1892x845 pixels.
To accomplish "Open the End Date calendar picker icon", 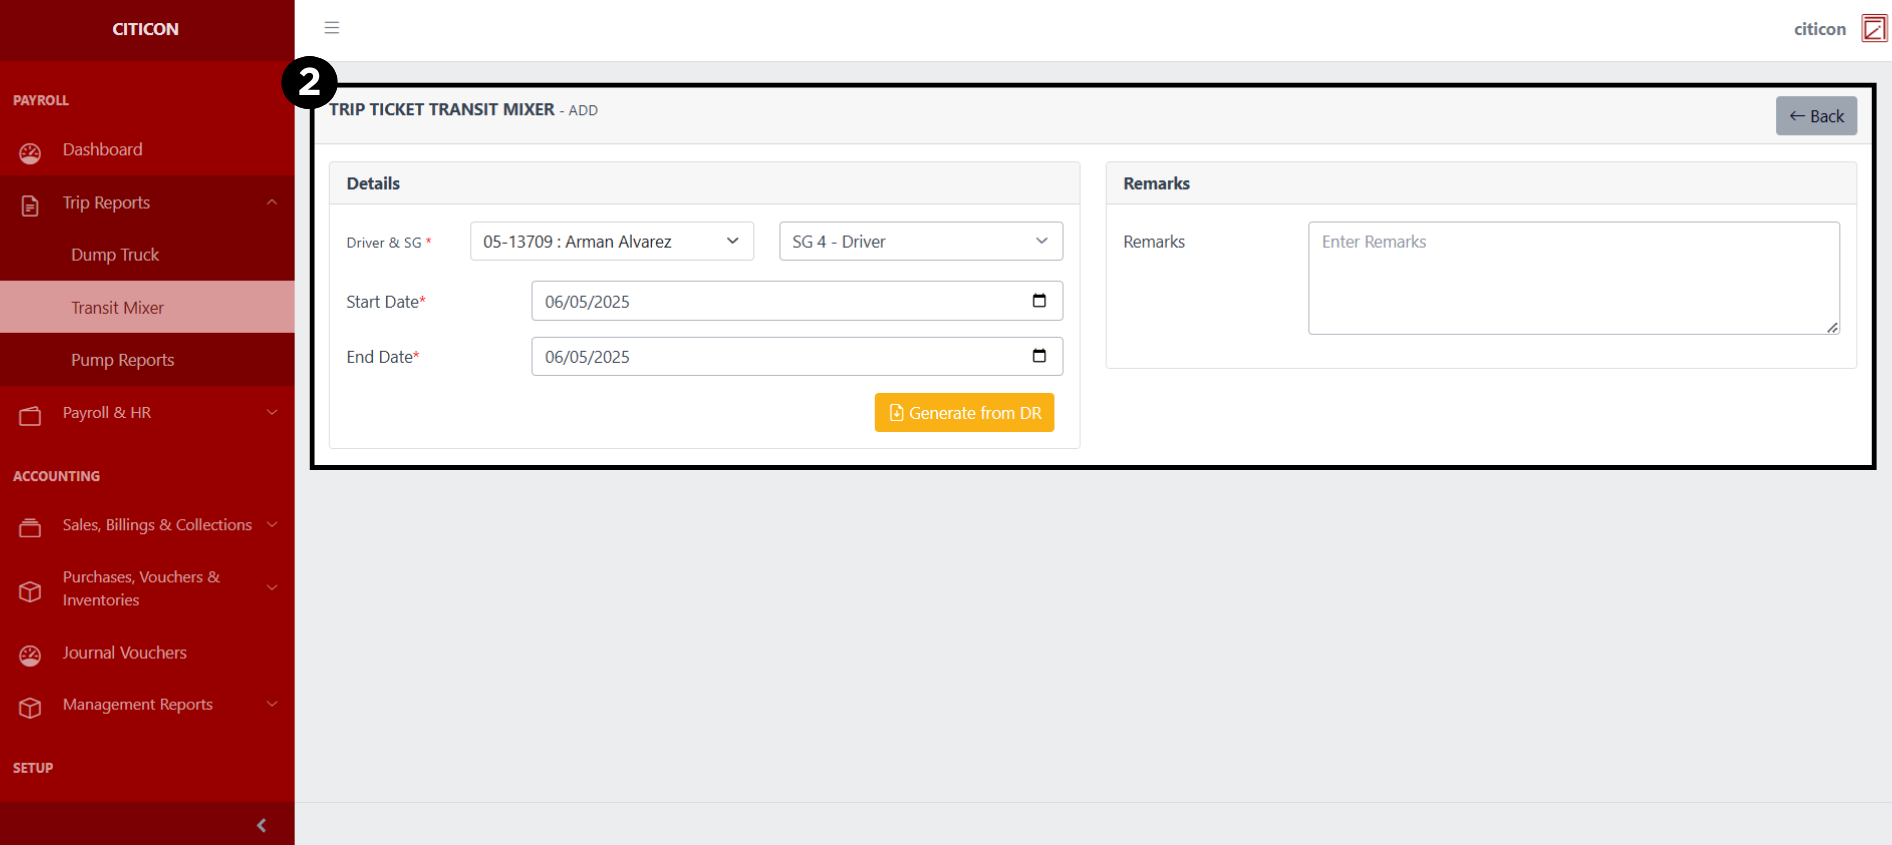I will pos(1039,356).
